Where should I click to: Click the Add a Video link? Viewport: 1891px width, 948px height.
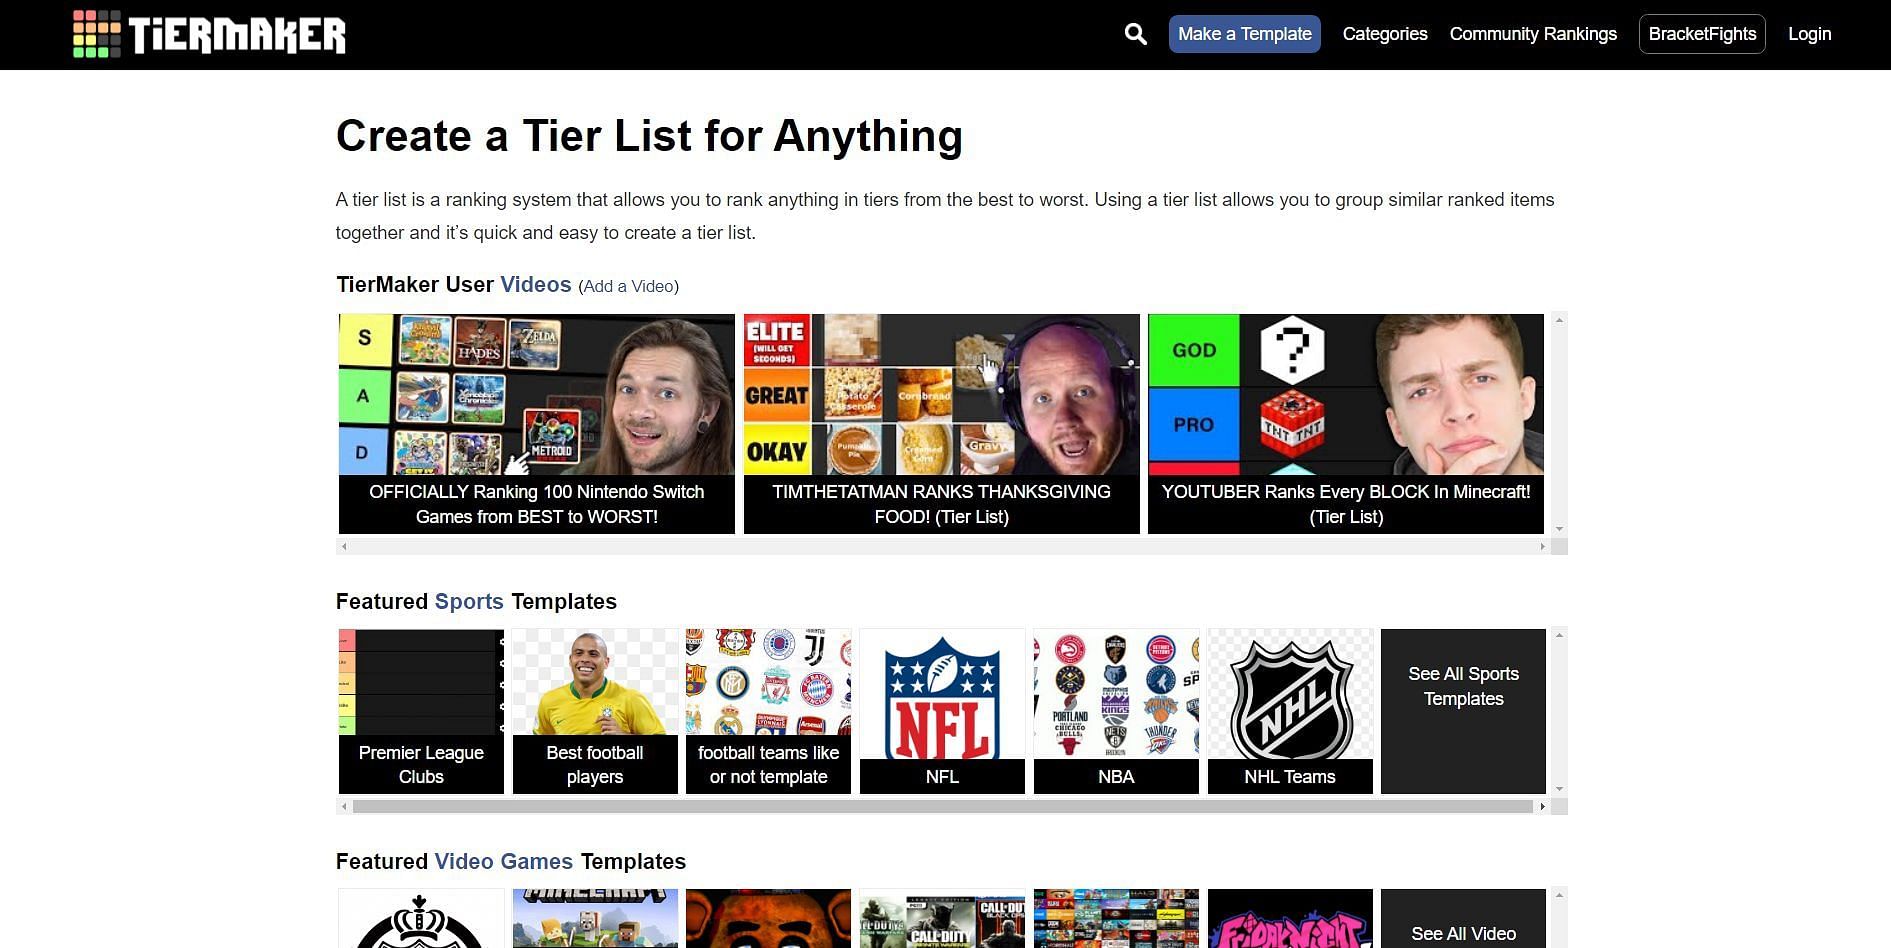tap(629, 287)
